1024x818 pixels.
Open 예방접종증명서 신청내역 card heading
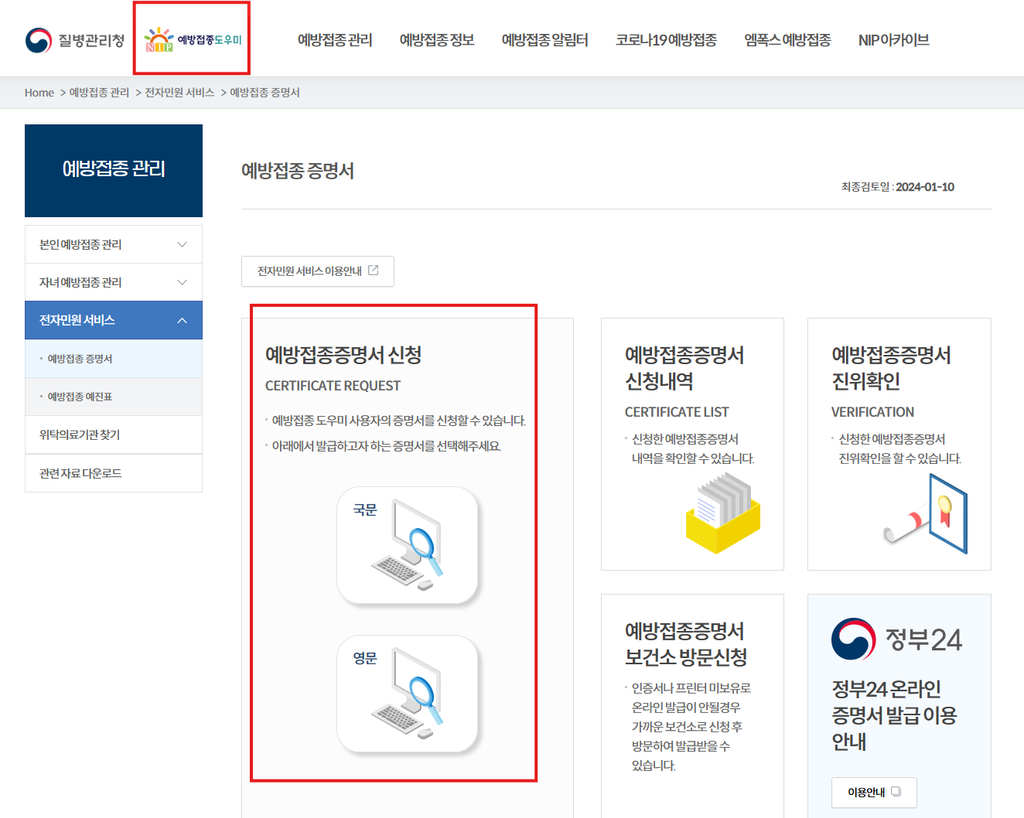[x=684, y=368]
